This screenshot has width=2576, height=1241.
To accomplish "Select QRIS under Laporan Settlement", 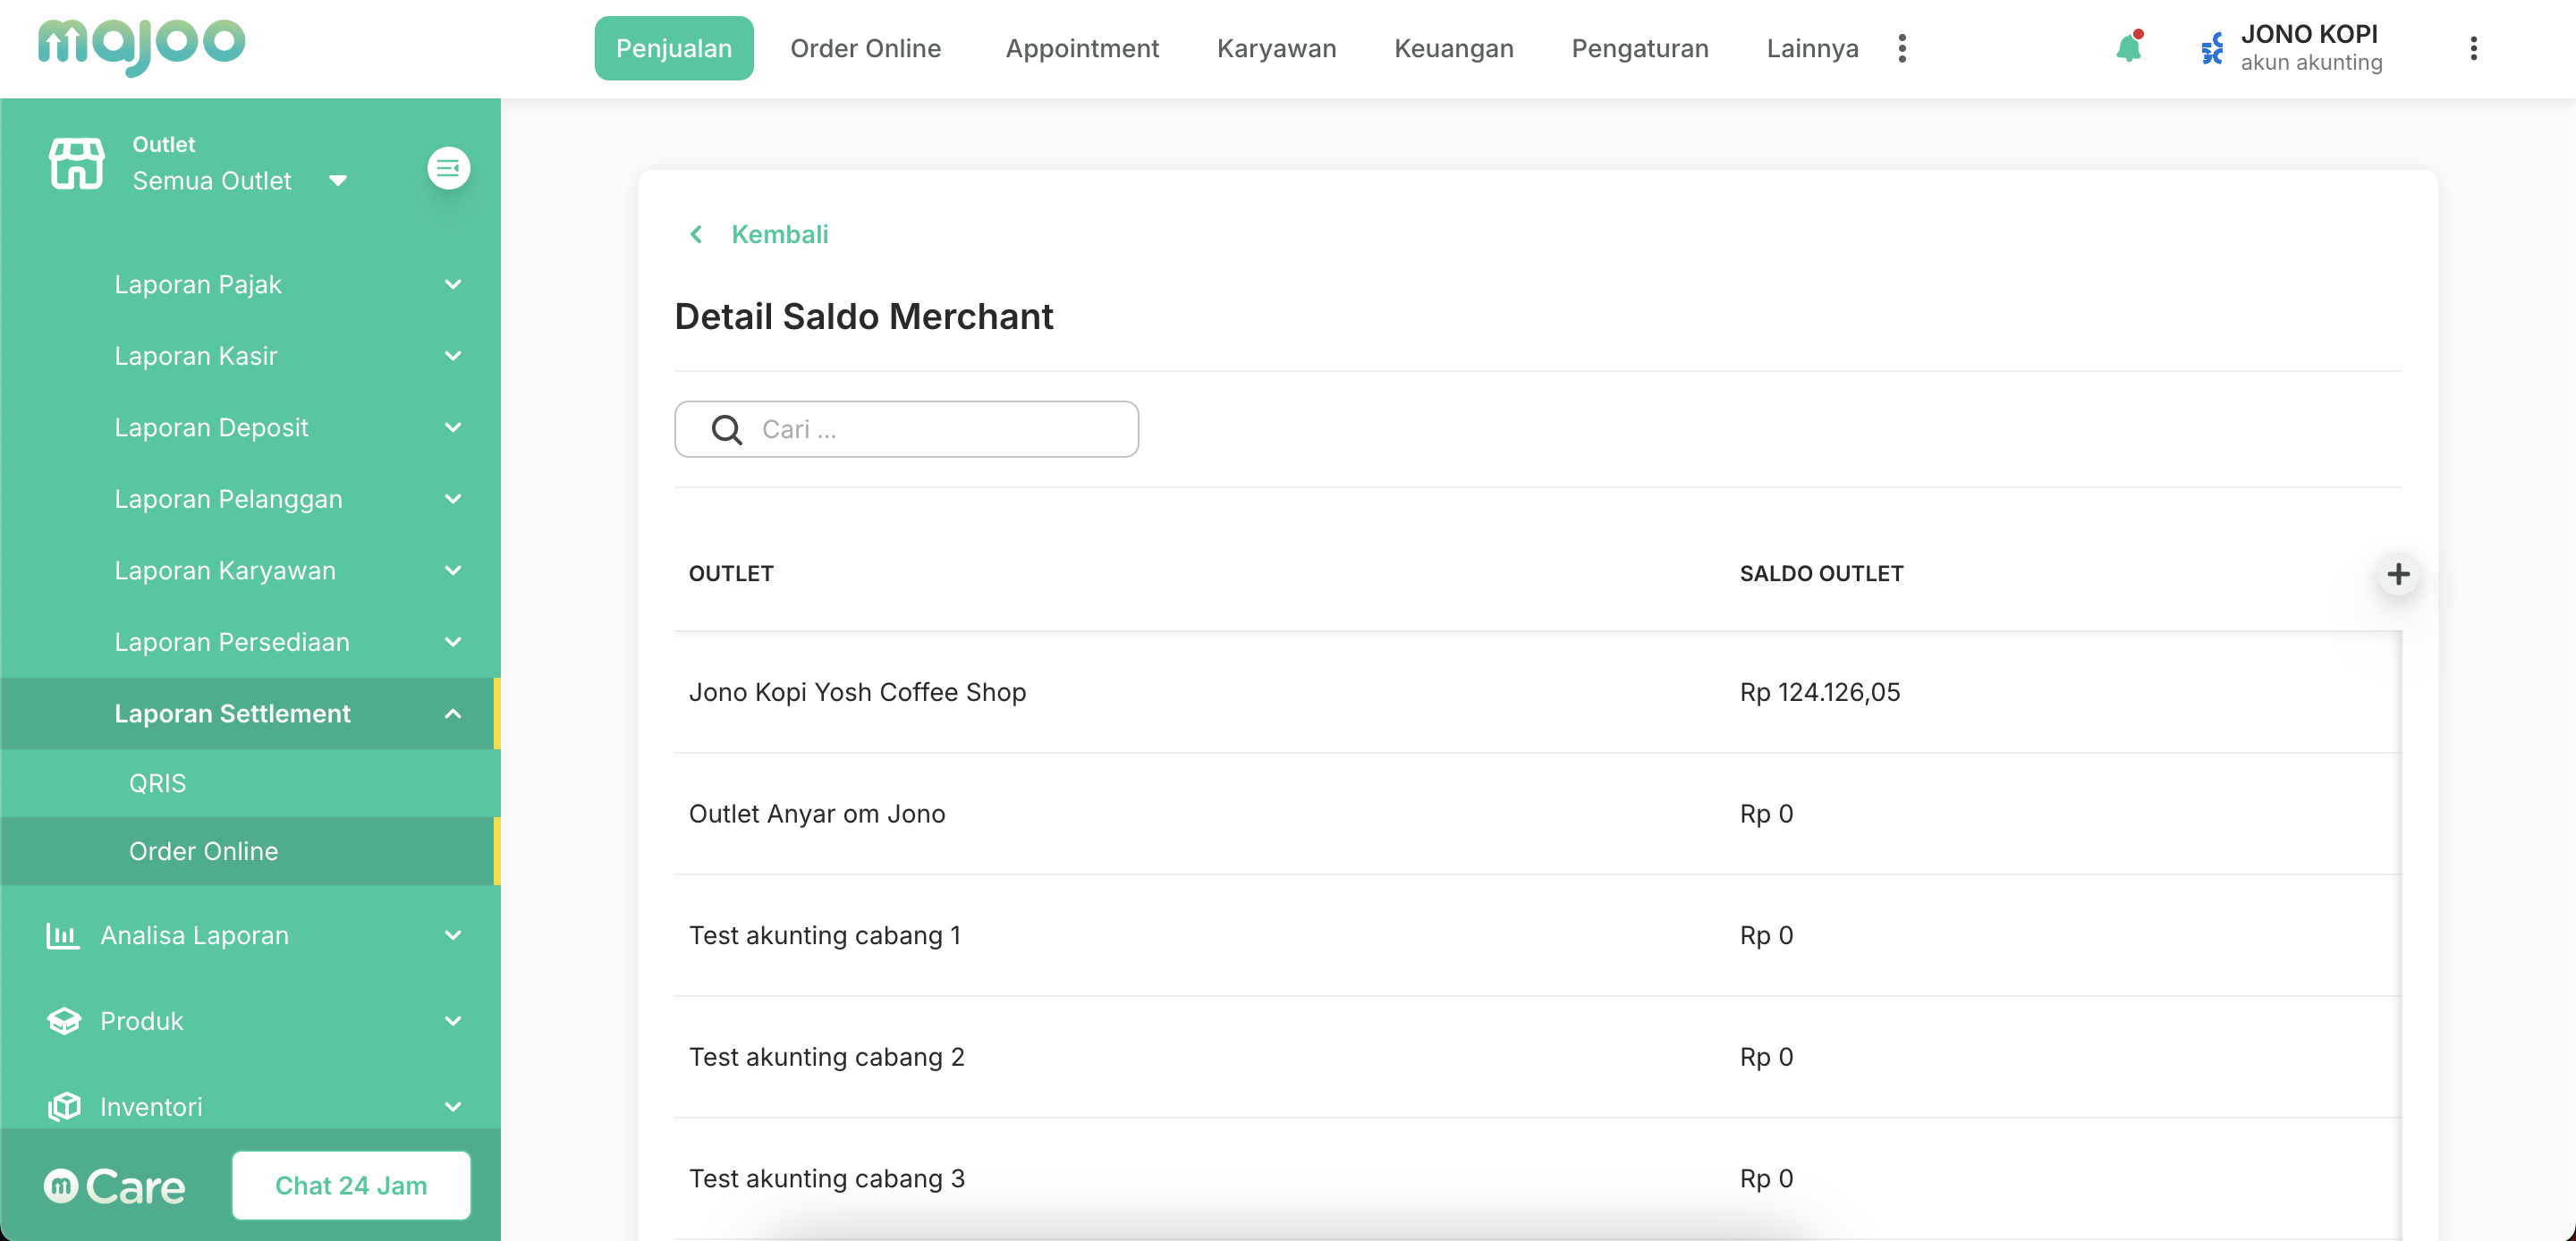I will pos(158,783).
